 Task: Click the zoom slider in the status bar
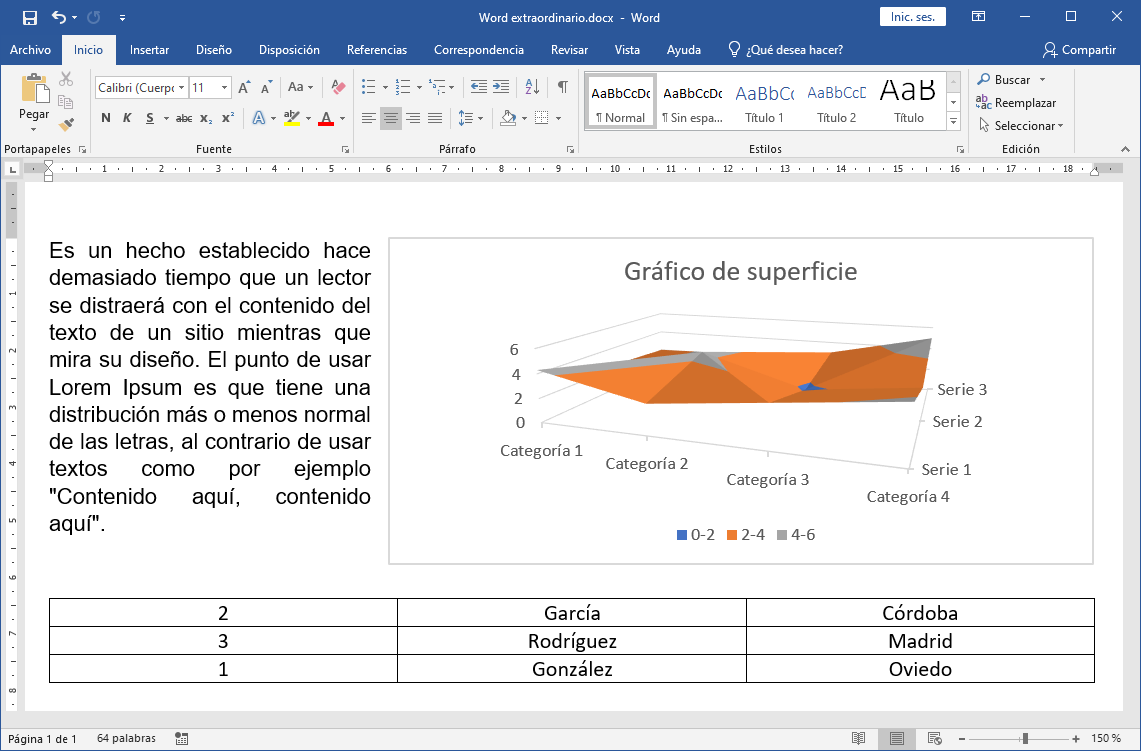click(x=1024, y=739)
